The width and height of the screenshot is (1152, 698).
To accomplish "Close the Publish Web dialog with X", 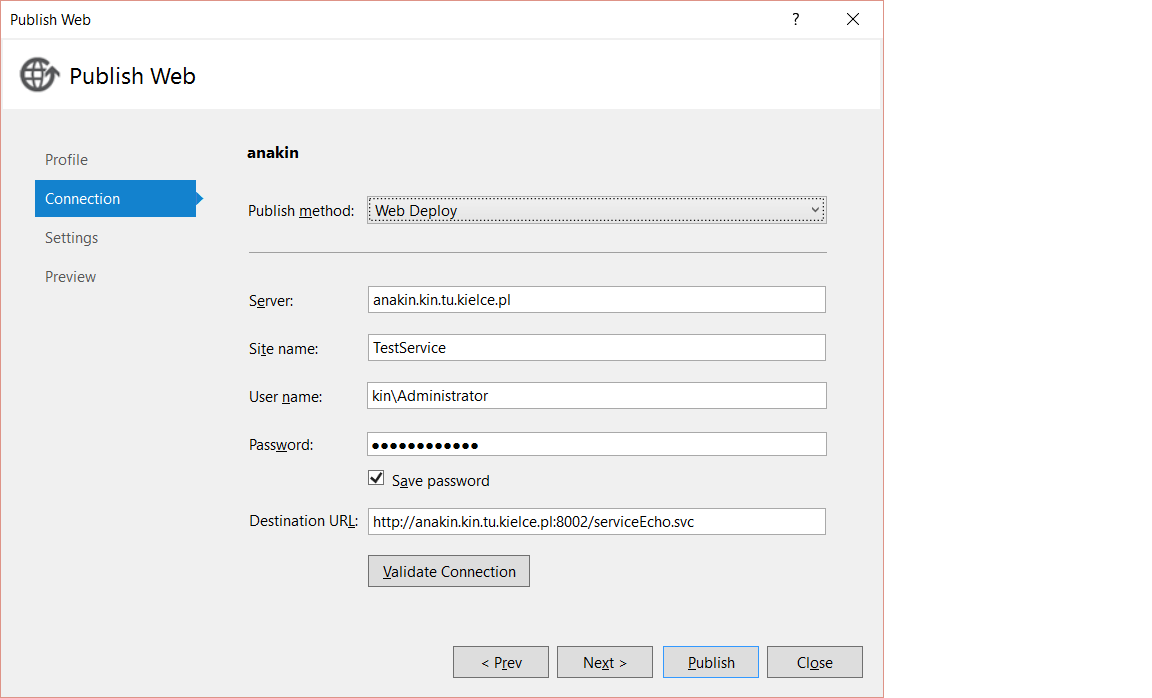I will tap(852, 19).
